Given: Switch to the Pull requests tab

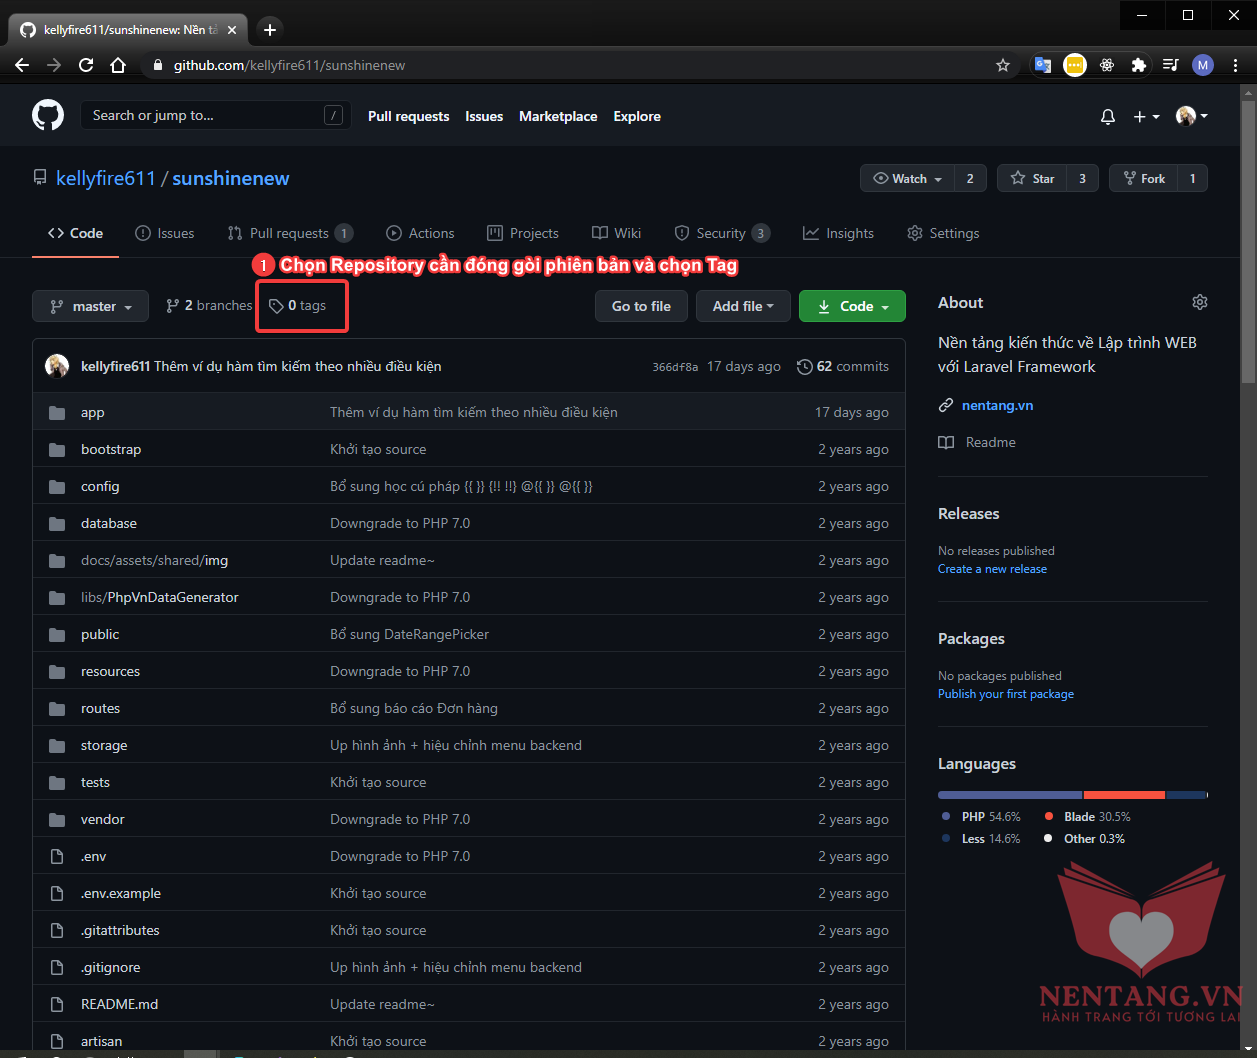Looking at the screenshot, I should tap(289, 233).
